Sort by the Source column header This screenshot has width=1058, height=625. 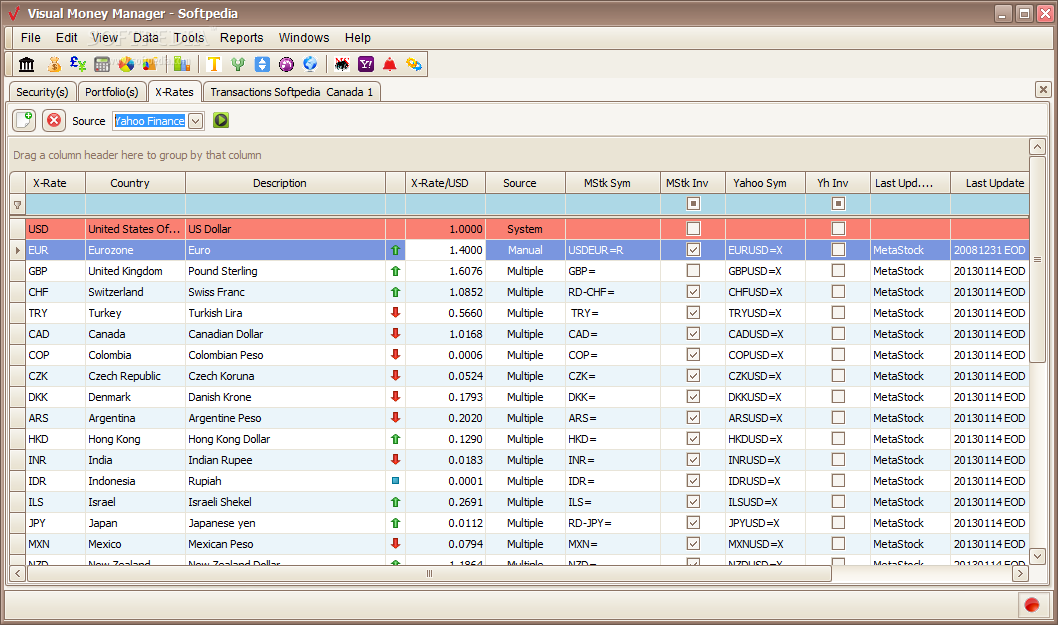[x=525, y=183]
